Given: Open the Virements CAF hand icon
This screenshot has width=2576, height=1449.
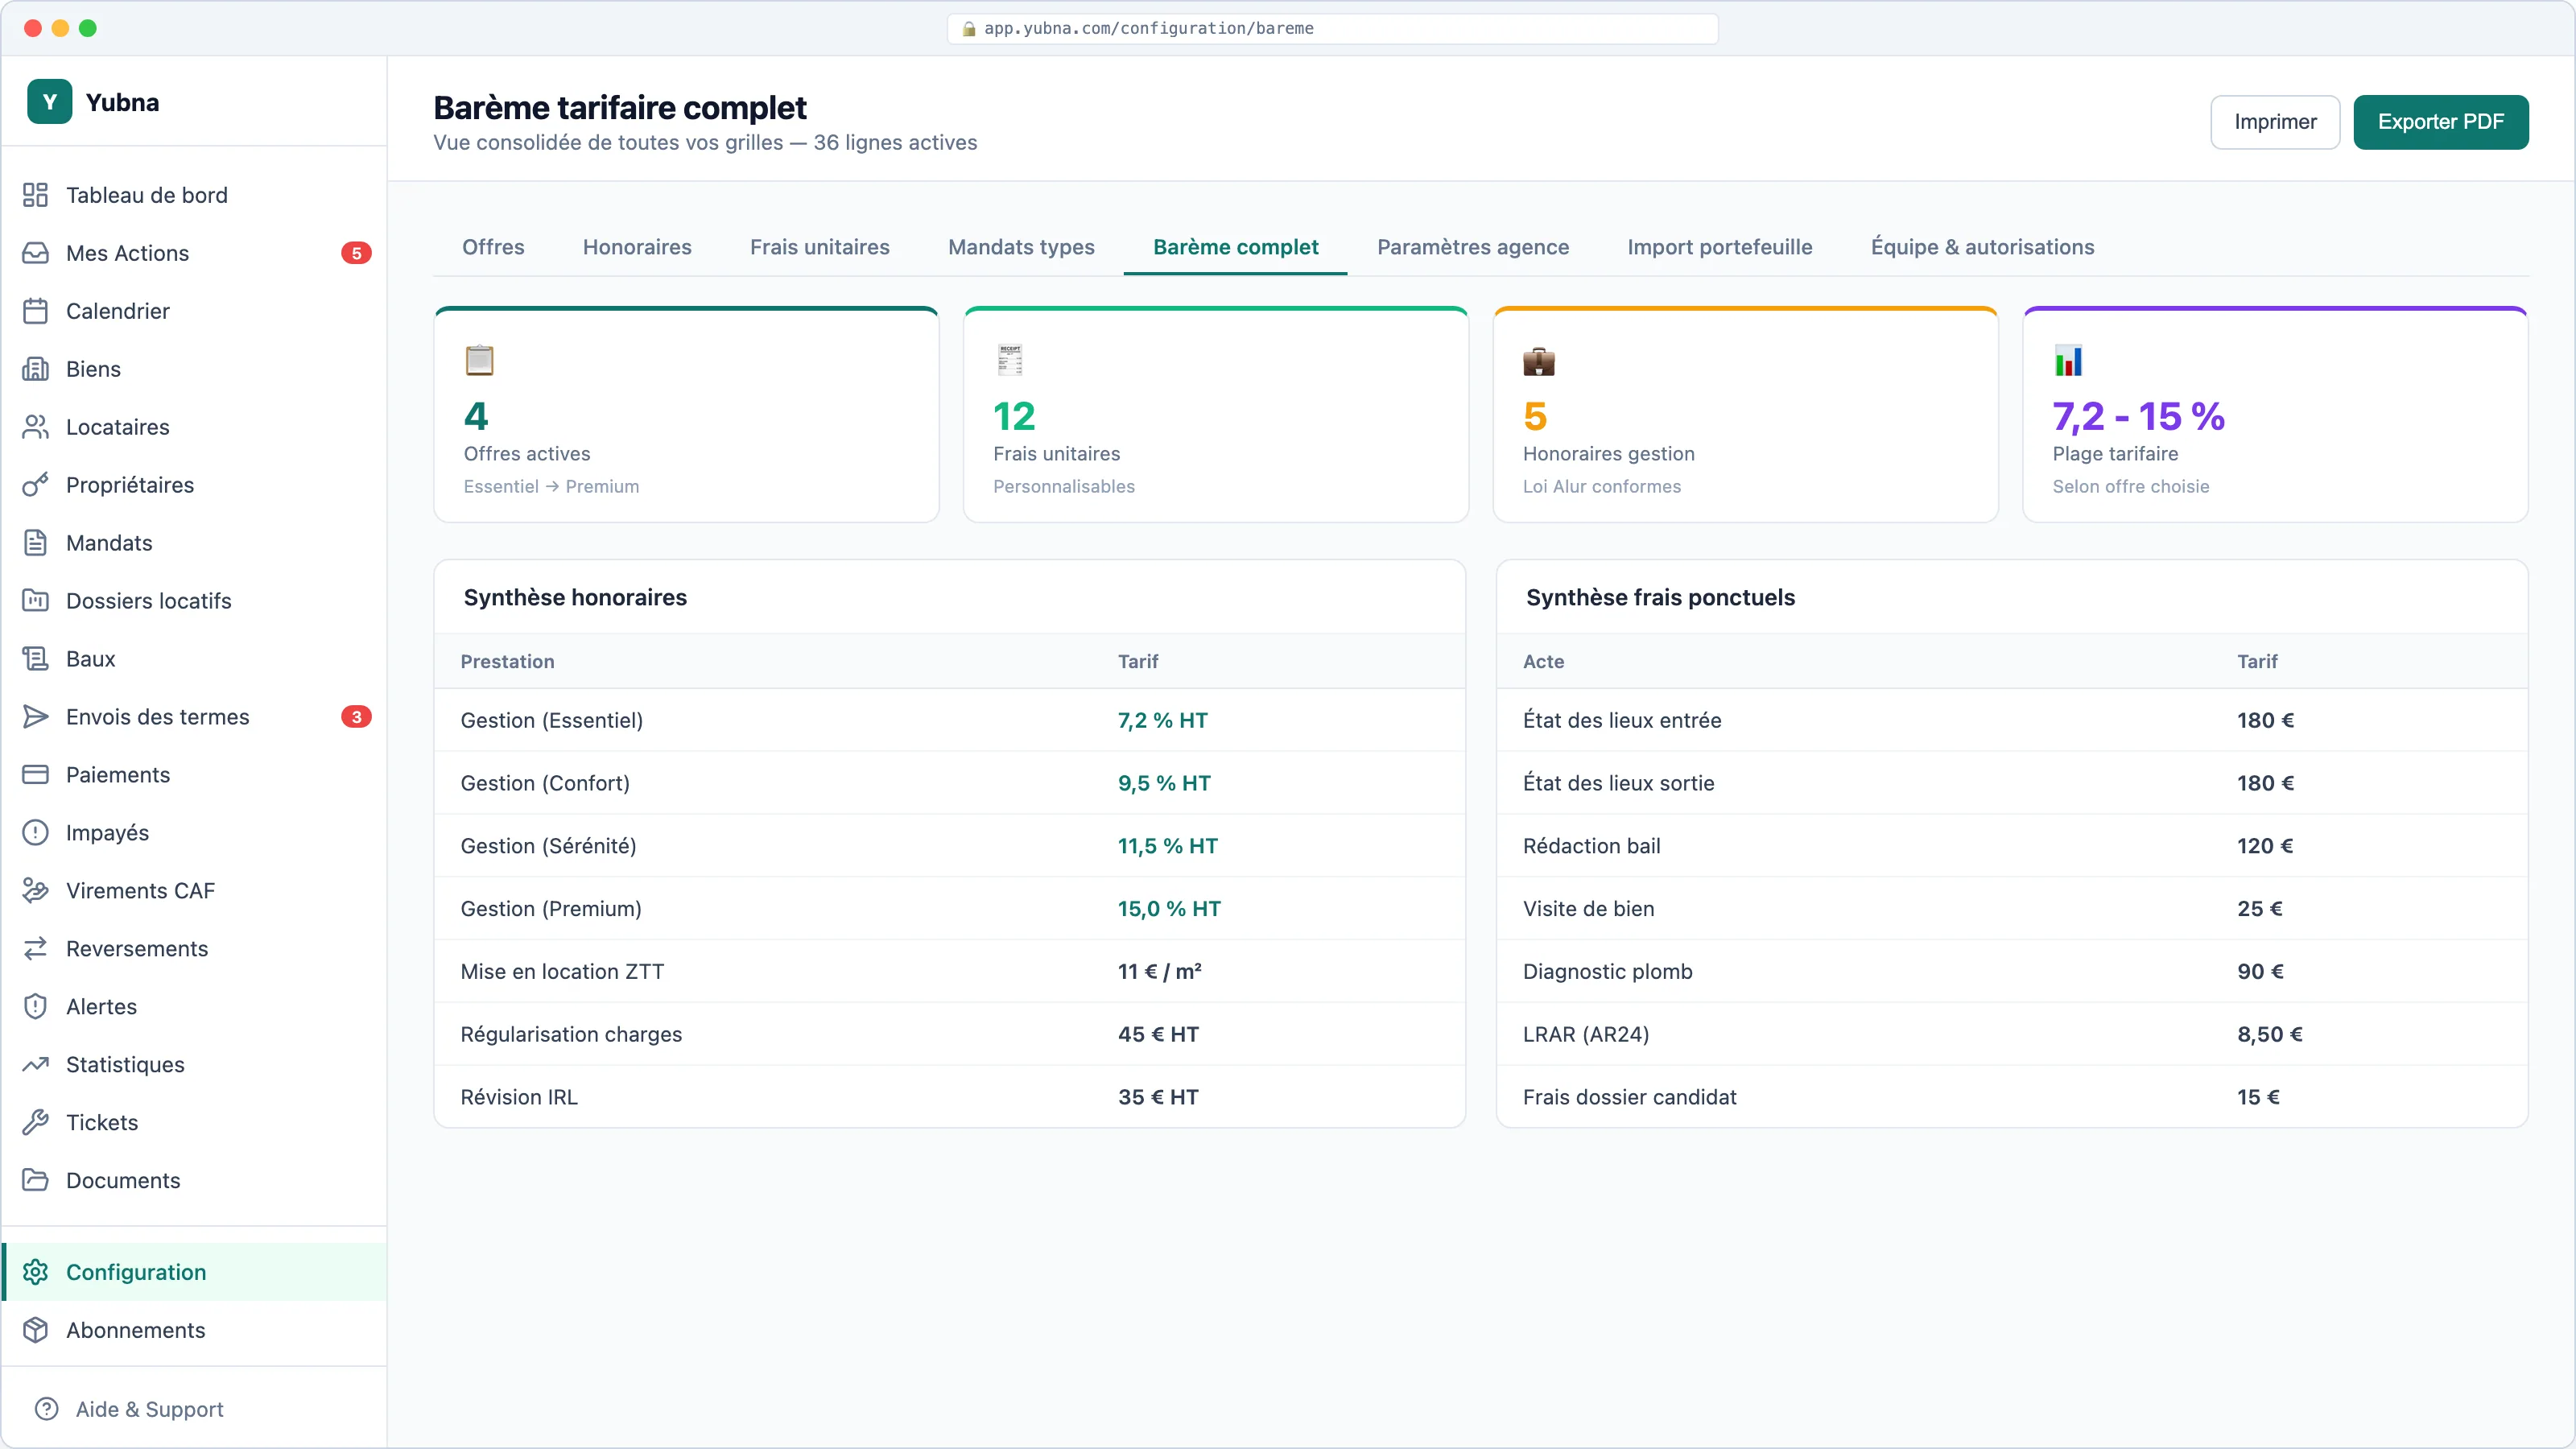Looking at the screenshot, I should [36, 891].
